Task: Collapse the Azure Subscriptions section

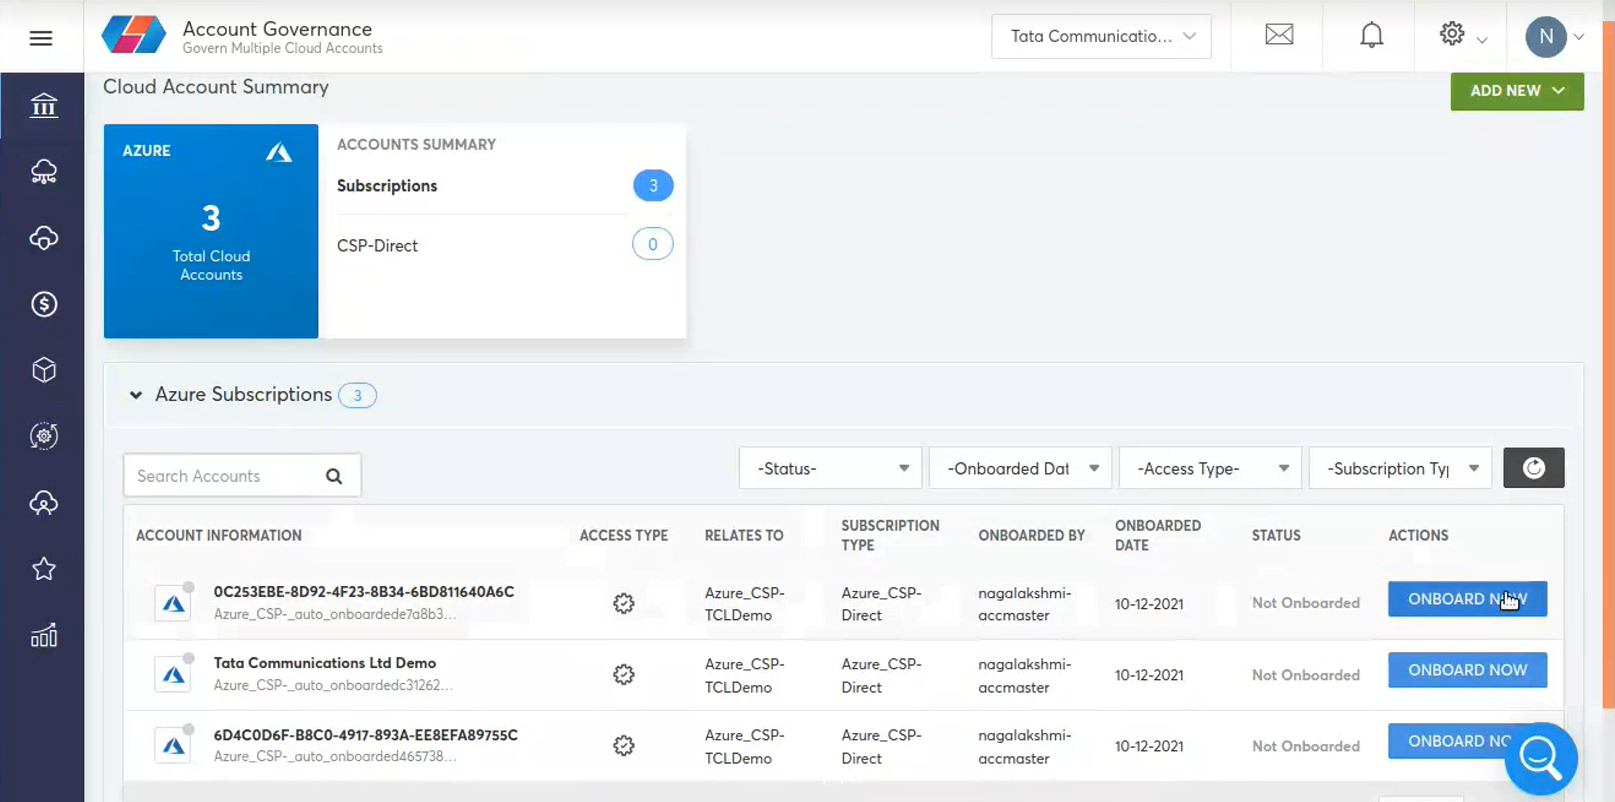Action: tap(136, 395)
